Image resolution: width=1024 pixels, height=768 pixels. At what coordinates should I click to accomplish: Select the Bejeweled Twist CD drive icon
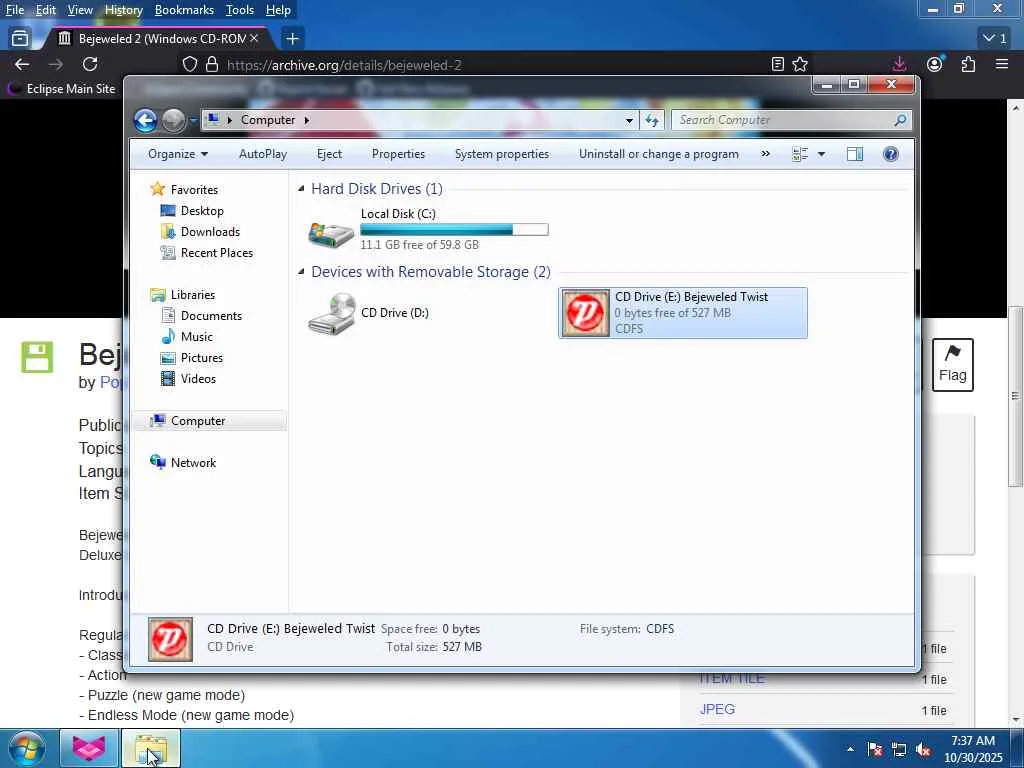[x=584, y=313]
